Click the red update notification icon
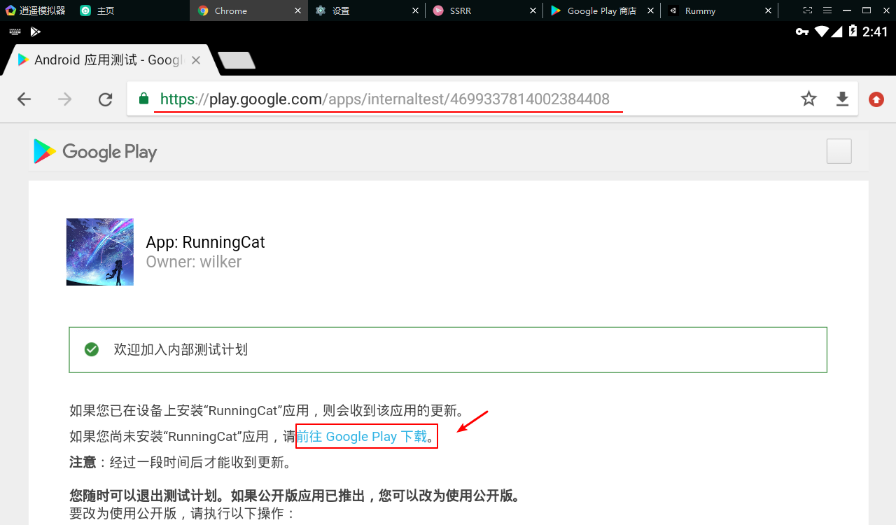 [876, 99]
